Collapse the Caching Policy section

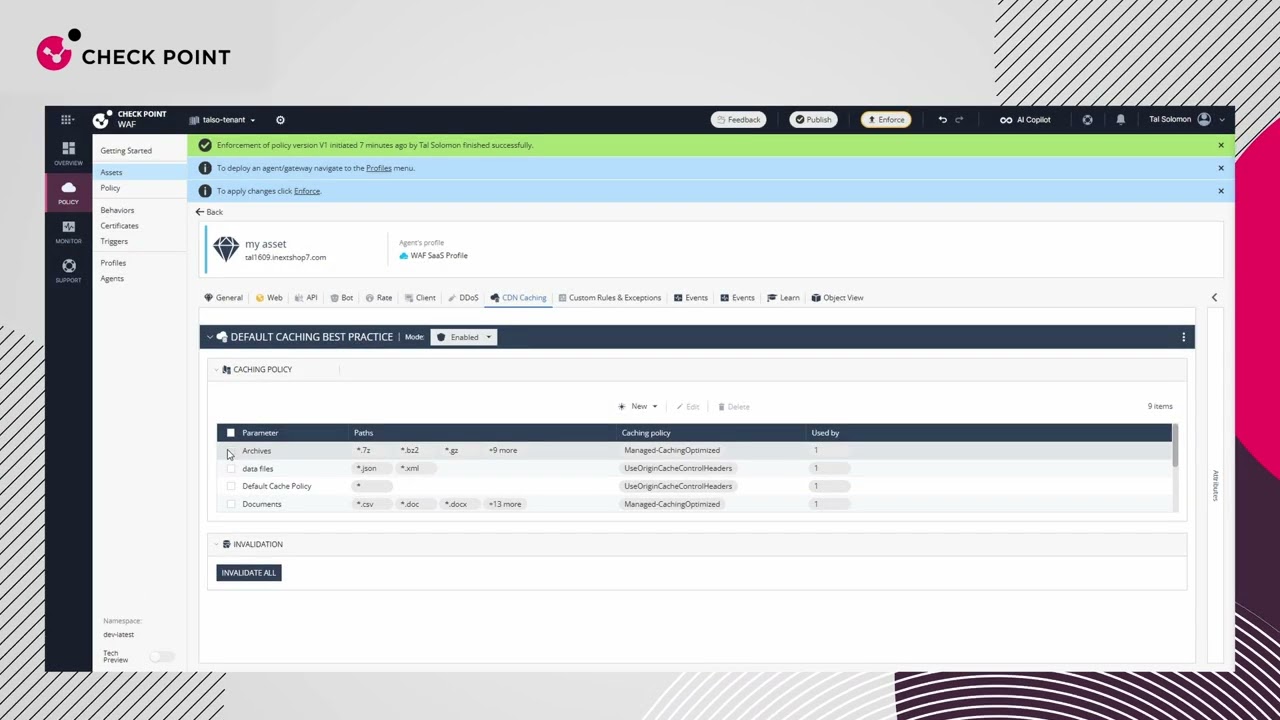tap(215, 370)
